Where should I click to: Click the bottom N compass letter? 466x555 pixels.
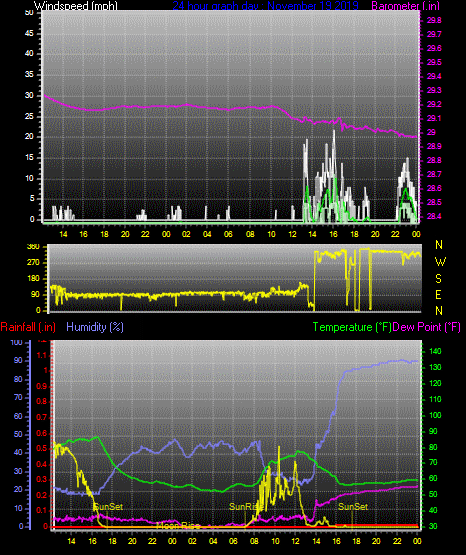(439, 311)
